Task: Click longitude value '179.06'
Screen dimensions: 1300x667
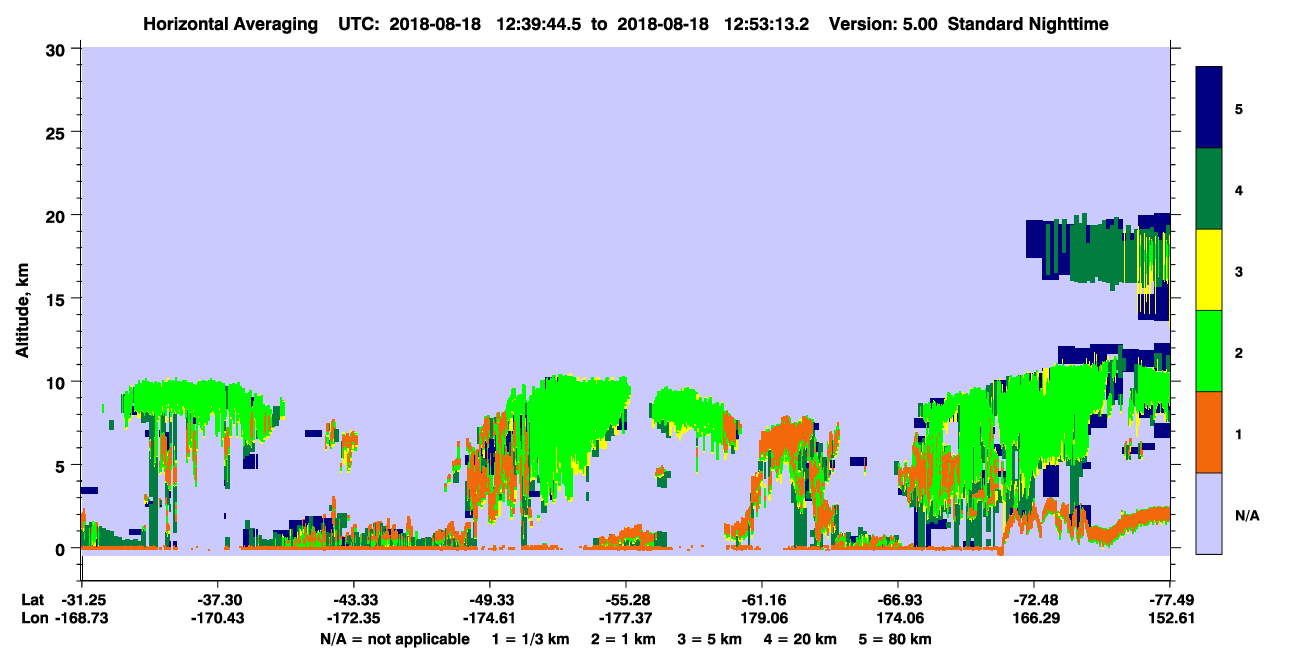Action: click(x=761, y=619)
